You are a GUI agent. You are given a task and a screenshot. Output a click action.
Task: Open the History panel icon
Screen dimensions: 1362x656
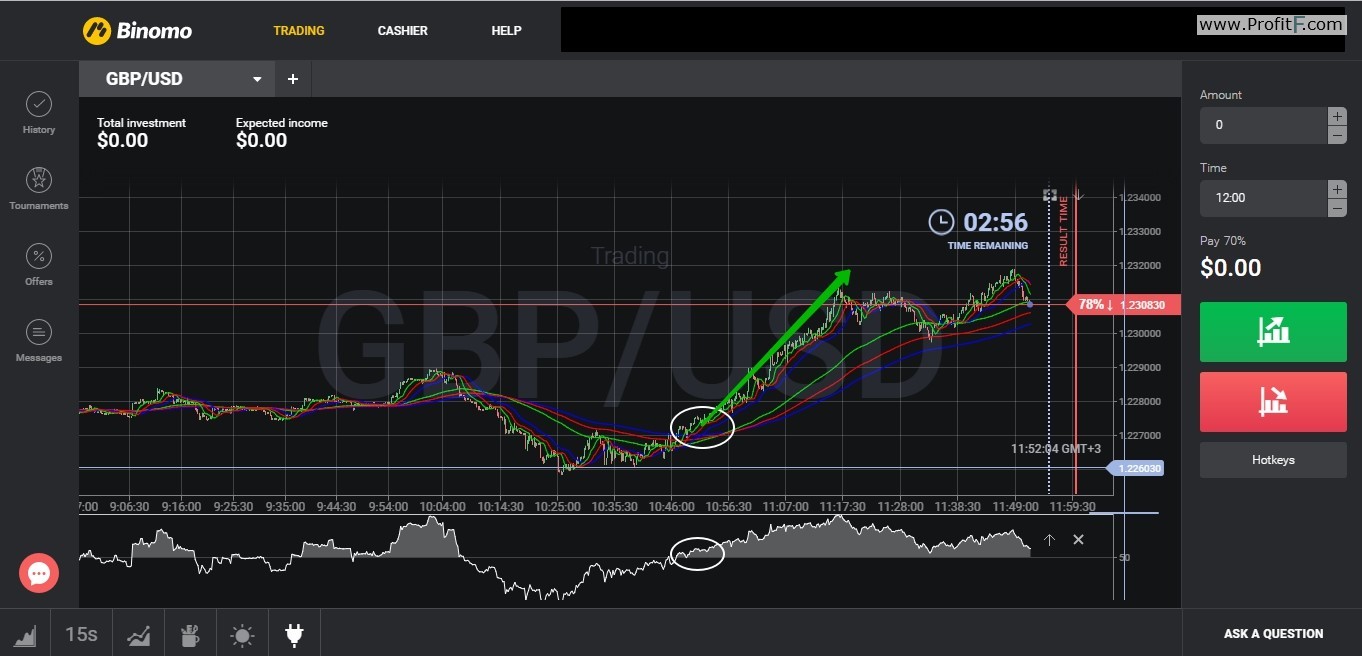tap(39, 105)
